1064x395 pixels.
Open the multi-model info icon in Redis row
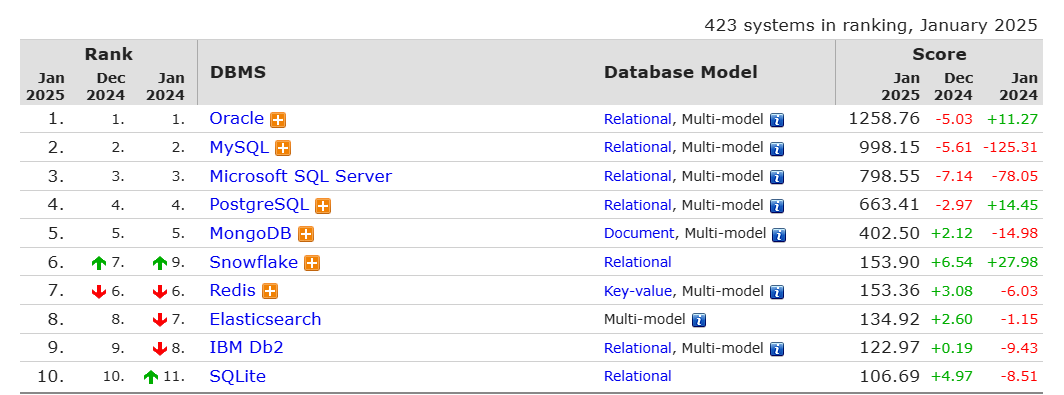point(777,292)
